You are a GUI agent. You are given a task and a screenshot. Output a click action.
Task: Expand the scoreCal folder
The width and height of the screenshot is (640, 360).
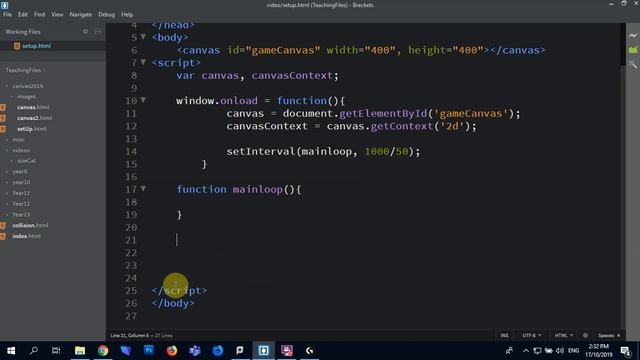tap(12, 161)
